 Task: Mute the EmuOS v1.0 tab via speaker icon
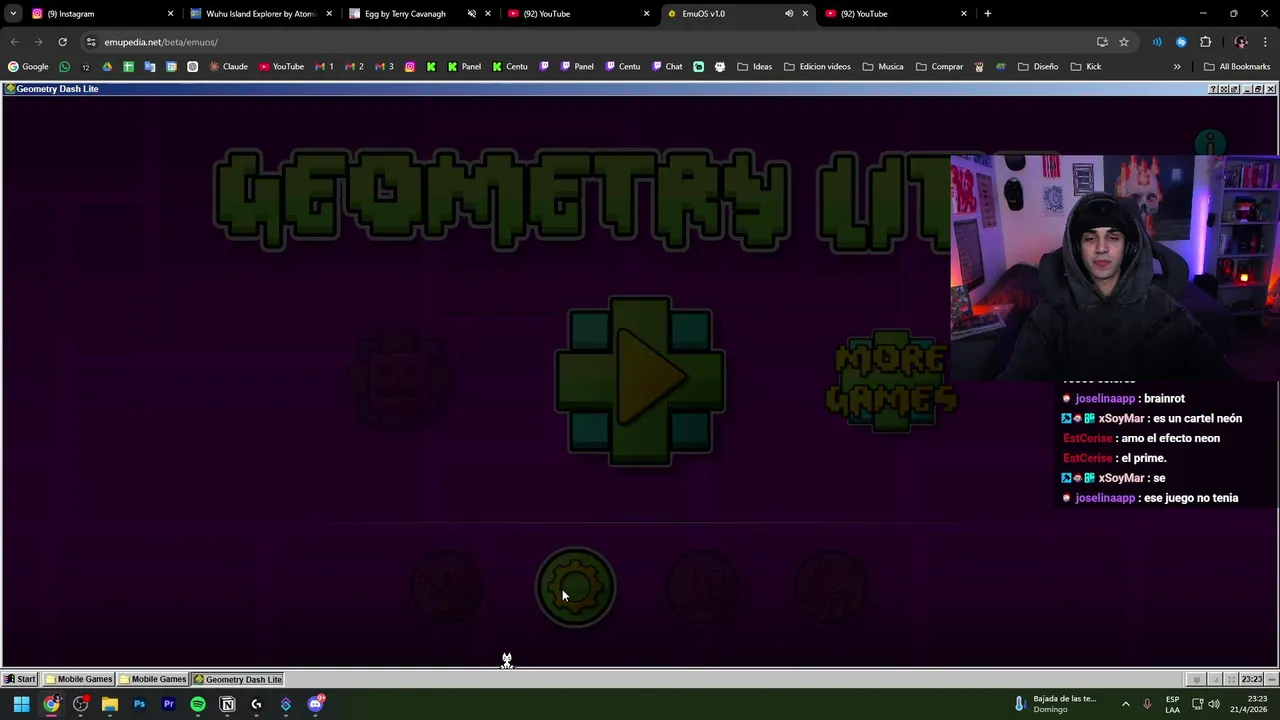coord(789,14)
